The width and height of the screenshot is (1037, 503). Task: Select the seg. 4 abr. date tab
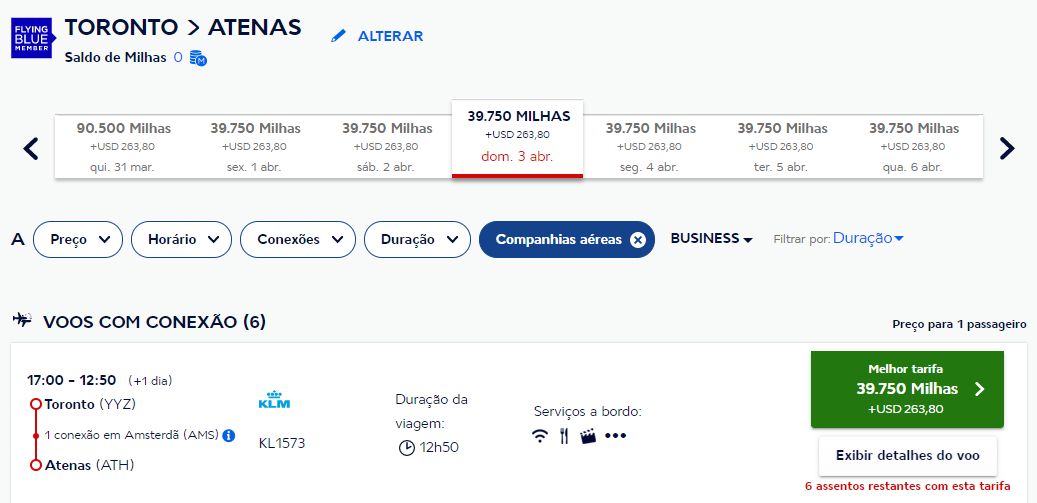click(649, 147)
